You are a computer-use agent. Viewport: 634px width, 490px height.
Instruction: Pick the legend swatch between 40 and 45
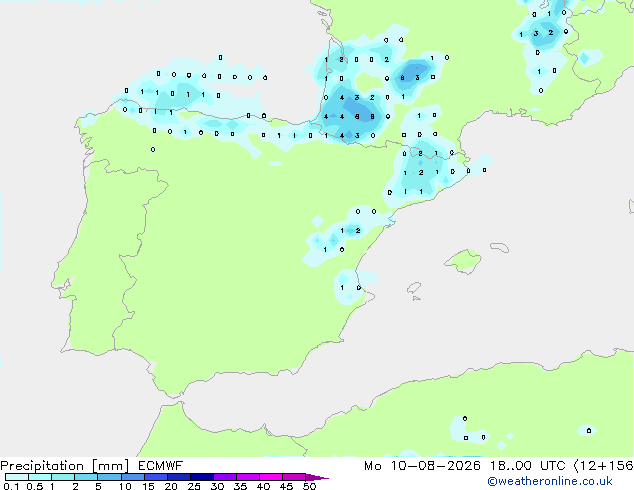pos(271,477)
